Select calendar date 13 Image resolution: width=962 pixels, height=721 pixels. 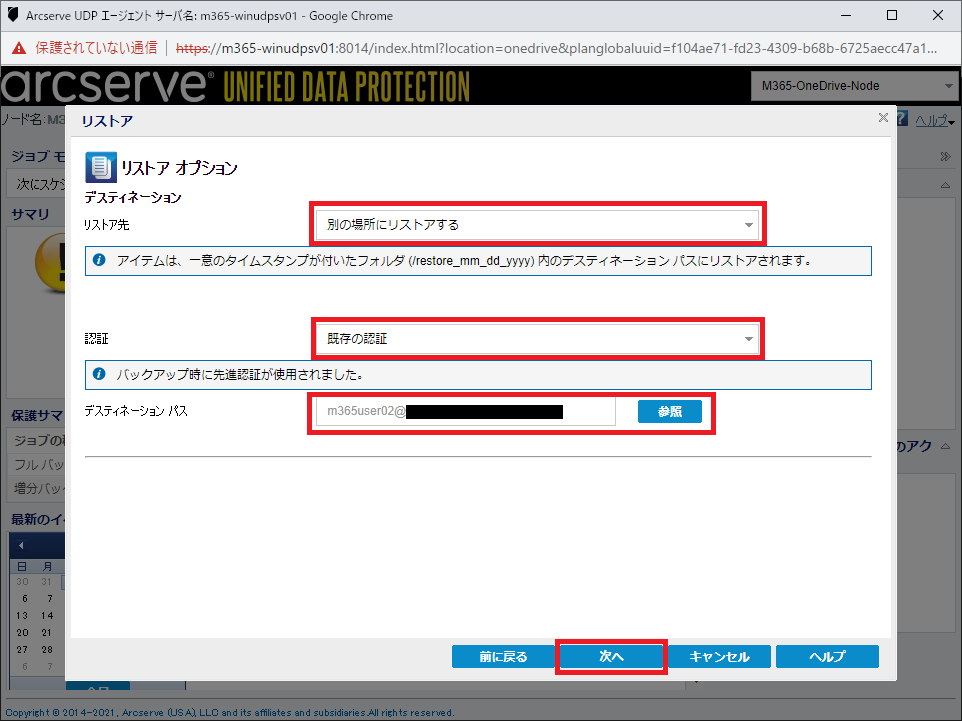(x=22, y=615)
